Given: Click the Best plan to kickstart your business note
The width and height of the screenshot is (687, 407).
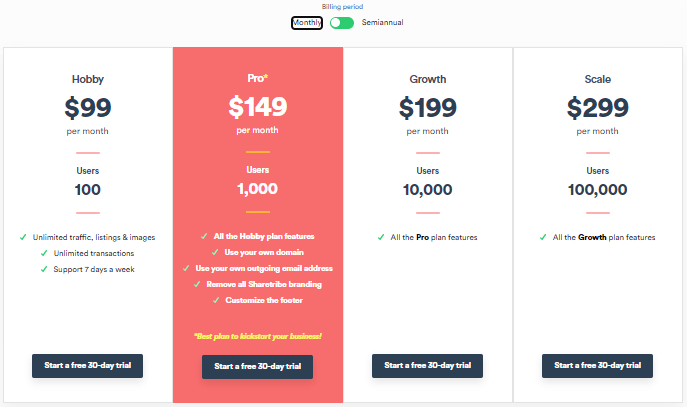Looking at the screenshot, I should (258, 336).
